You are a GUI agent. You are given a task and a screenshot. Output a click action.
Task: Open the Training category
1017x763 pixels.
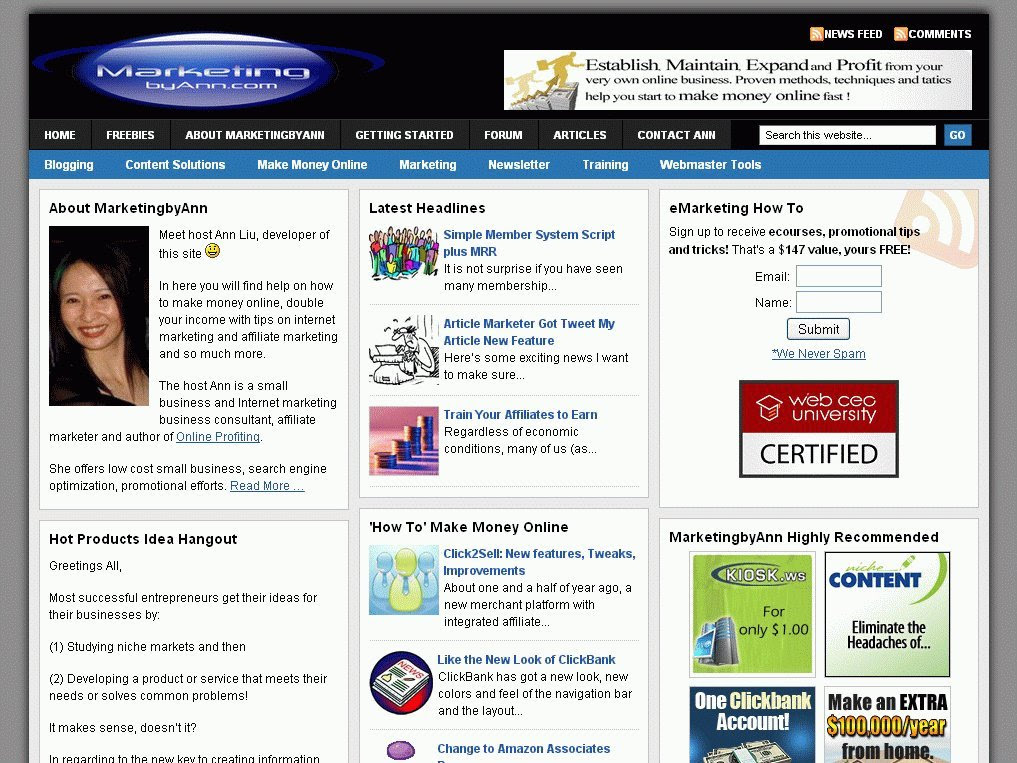point(605,165)
